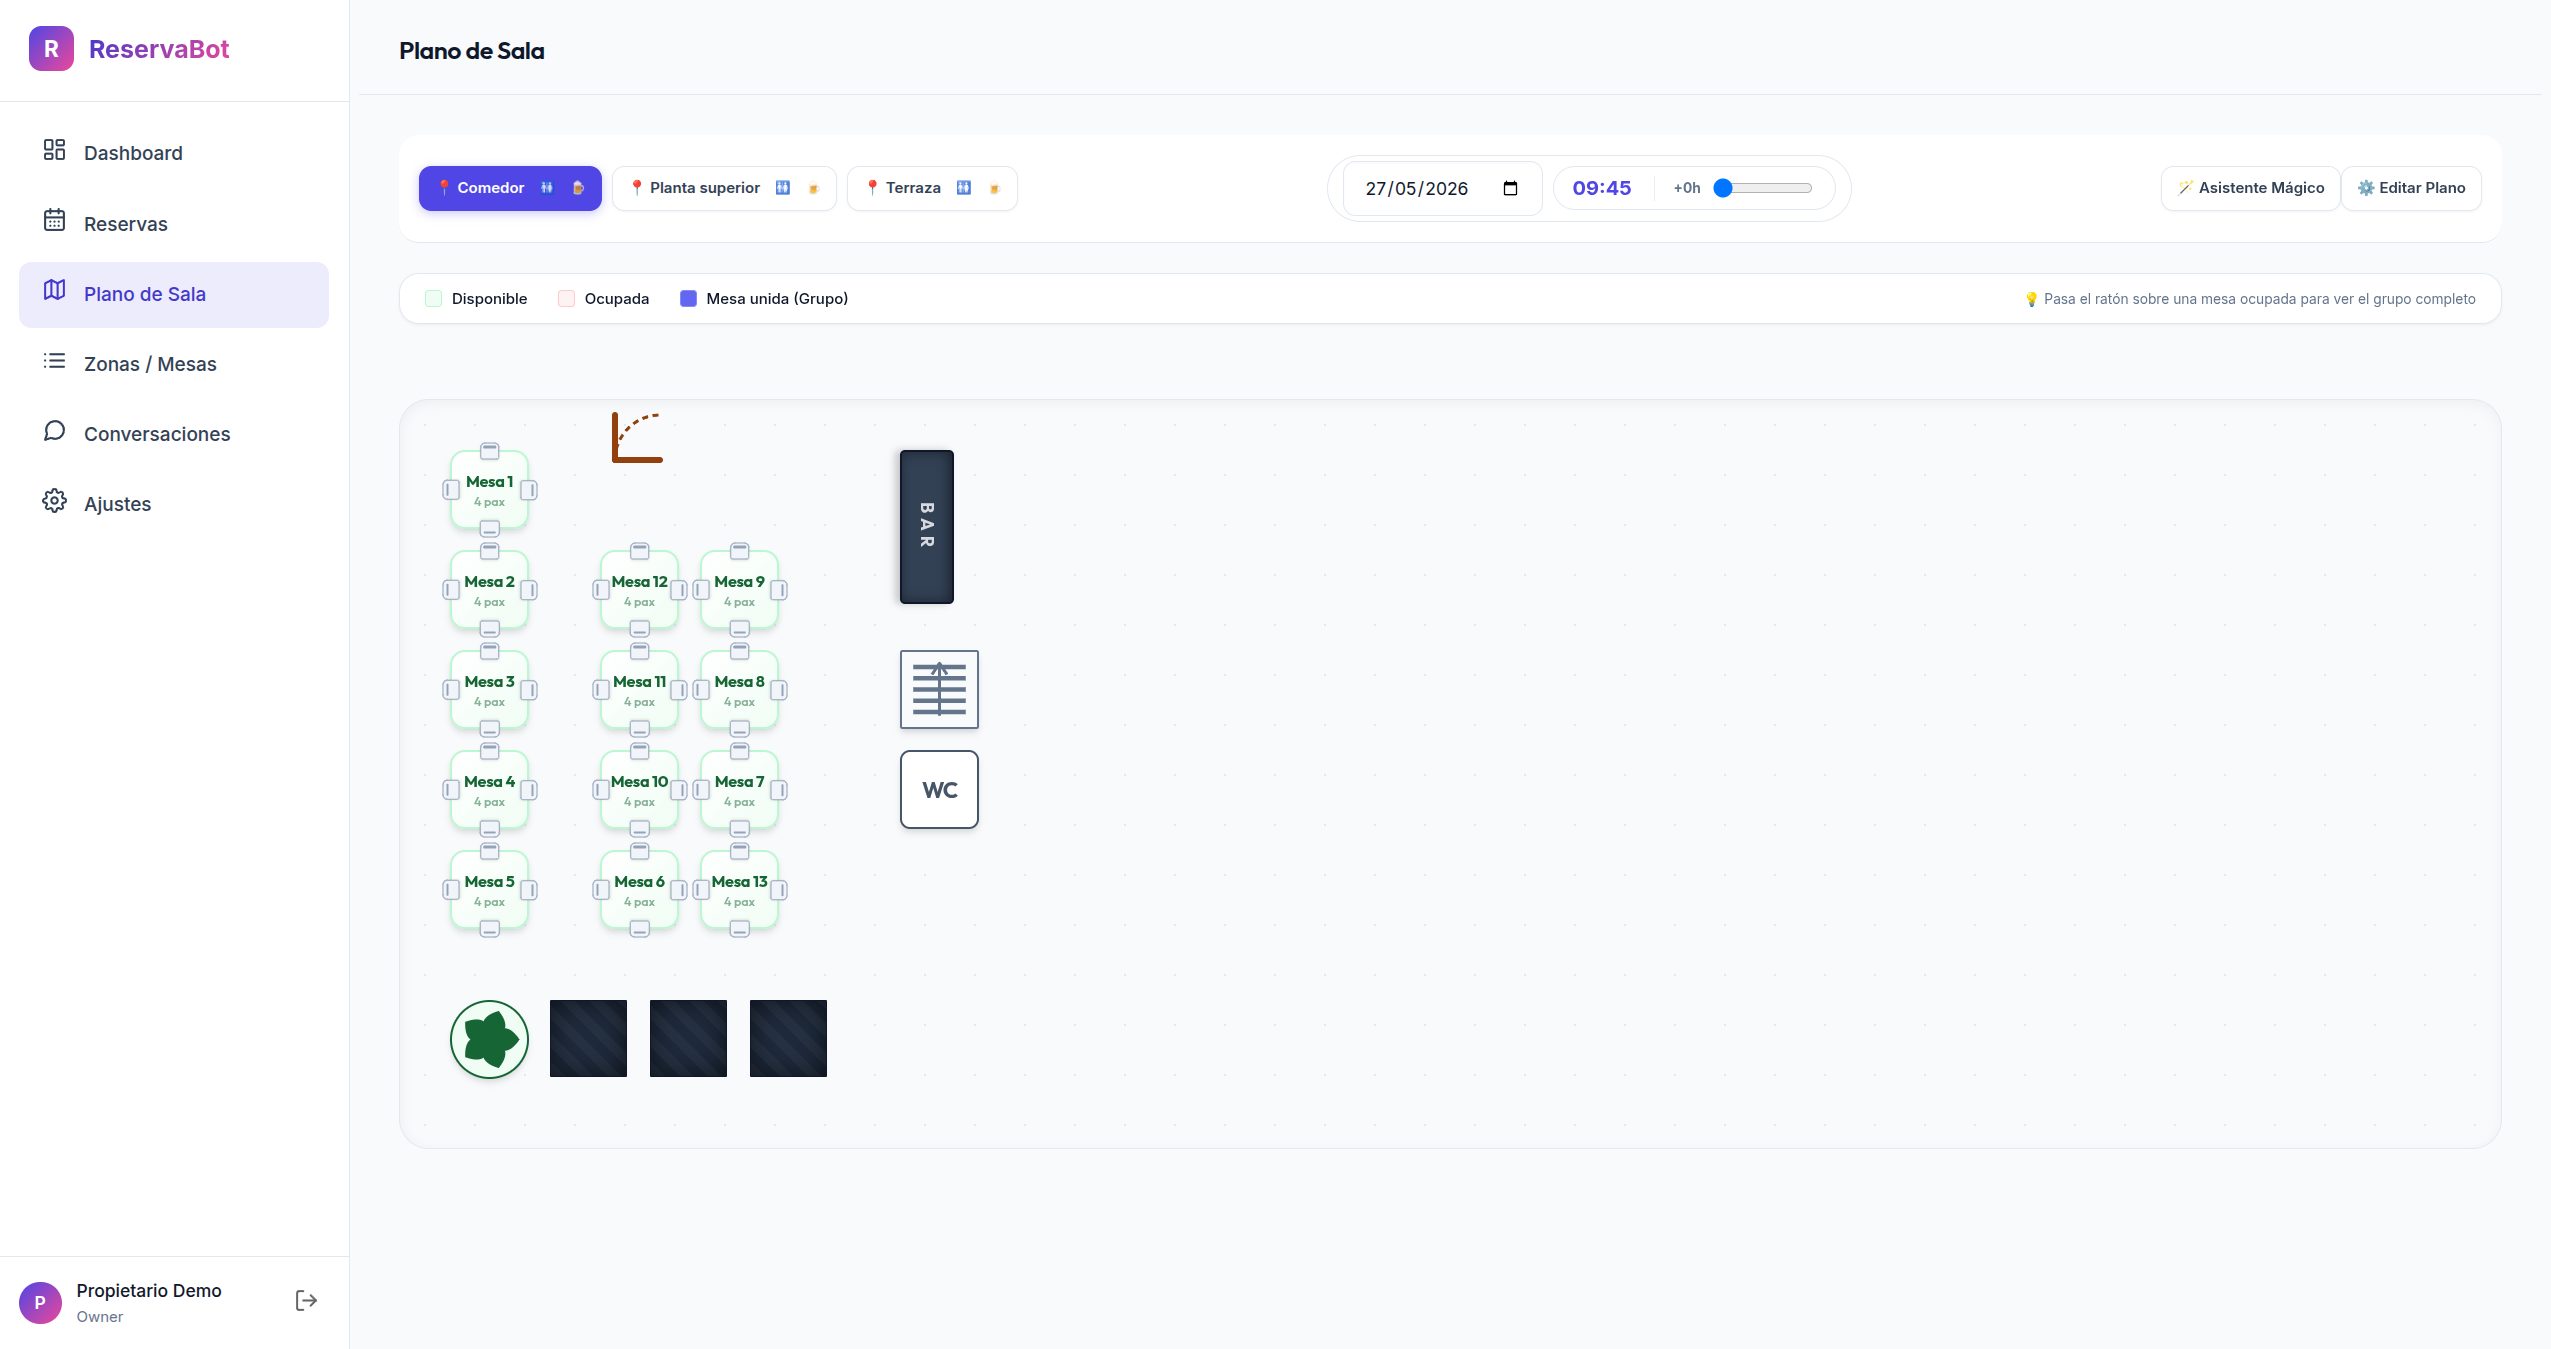Click the Editar Plano button
This screenshot has height=1349, width=2551.
tap(2411, 188)
